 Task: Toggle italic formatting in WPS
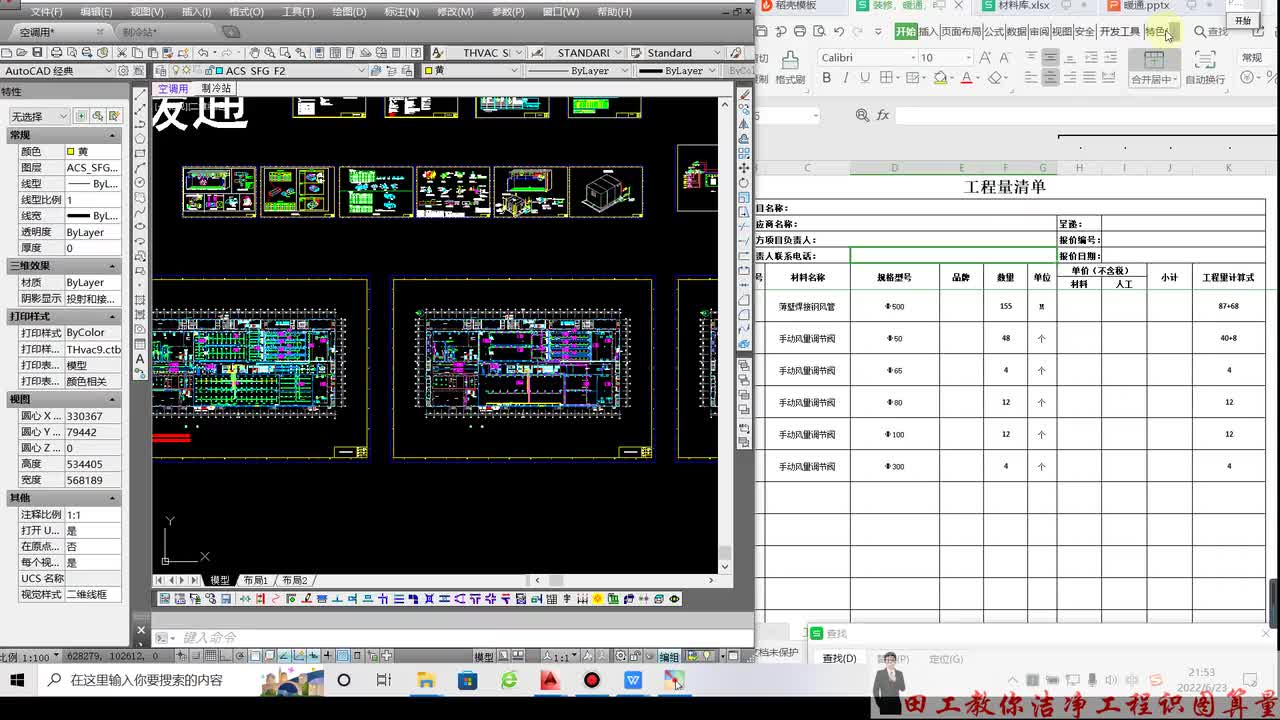click(845, 78)
